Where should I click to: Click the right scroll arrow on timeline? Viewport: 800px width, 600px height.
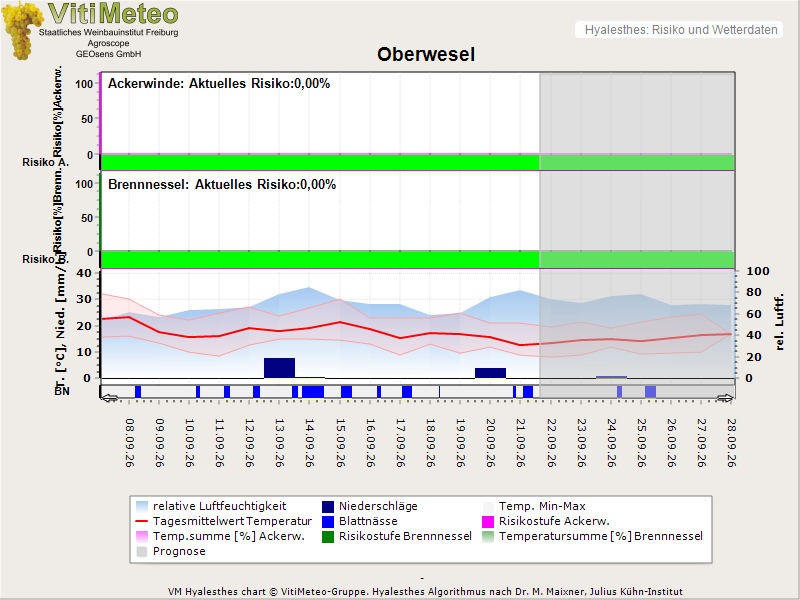point(726,398)
